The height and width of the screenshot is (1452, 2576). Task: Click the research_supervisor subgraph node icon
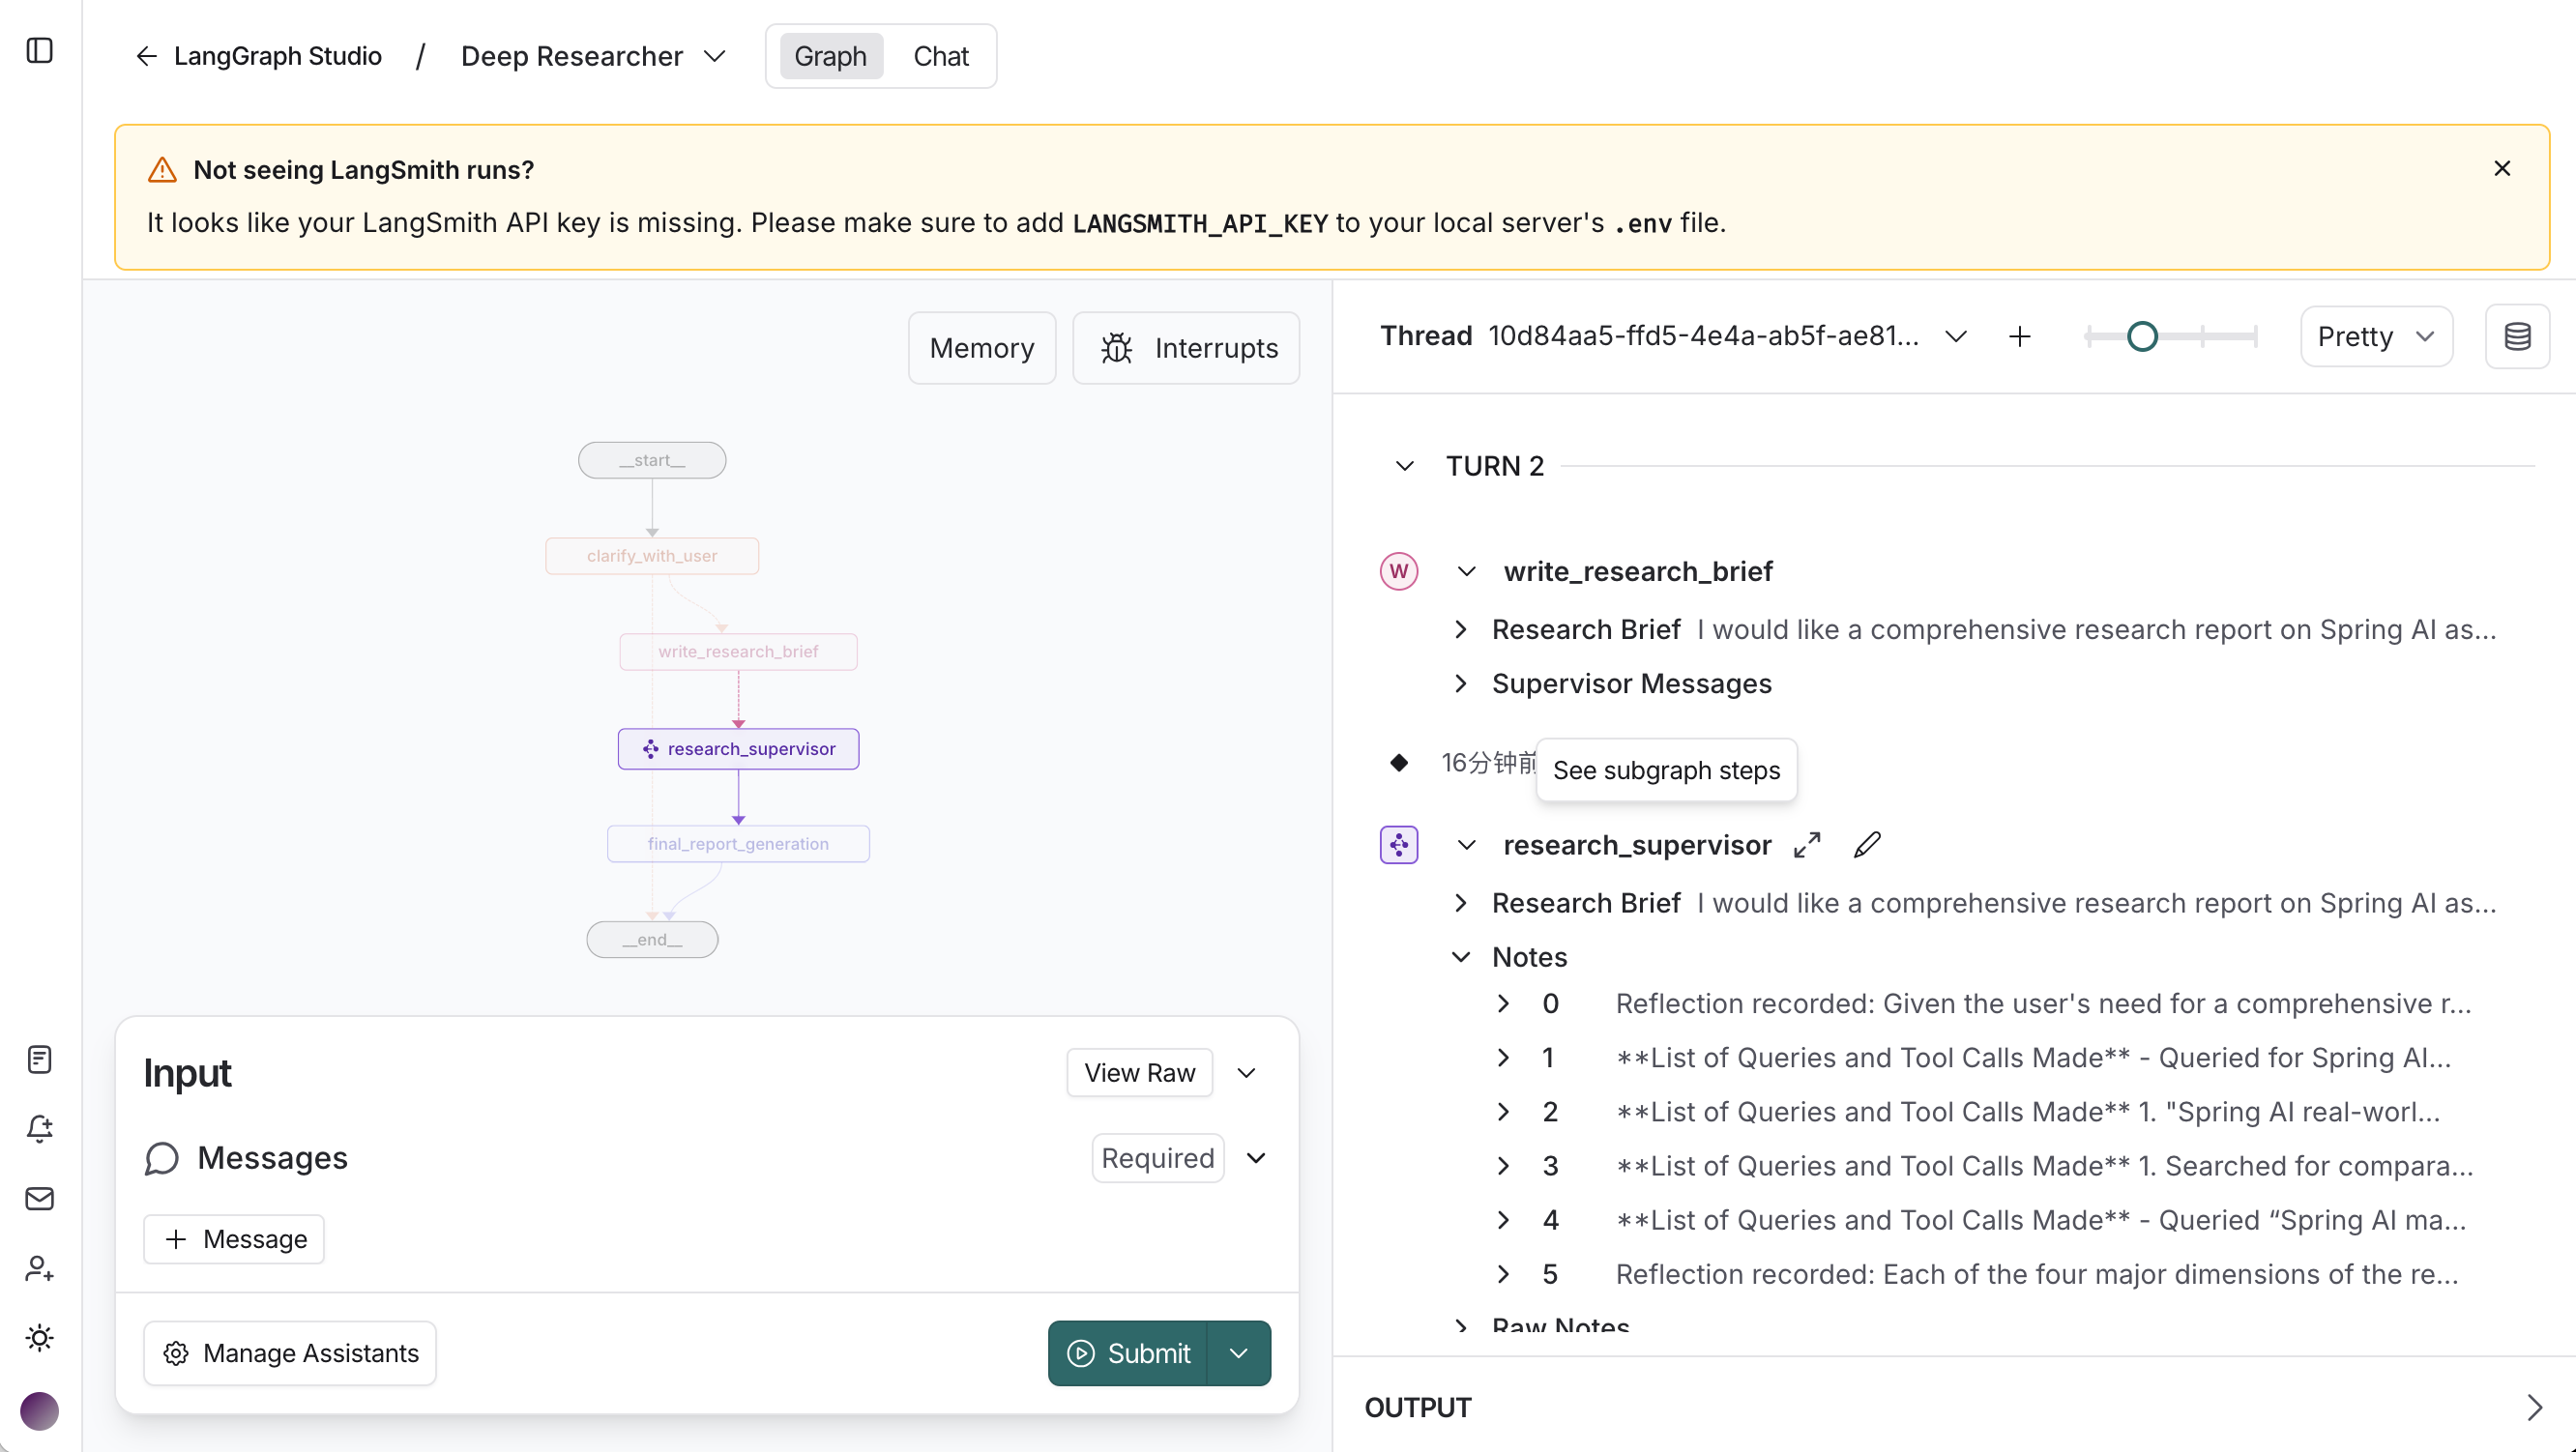(1398, 845)
